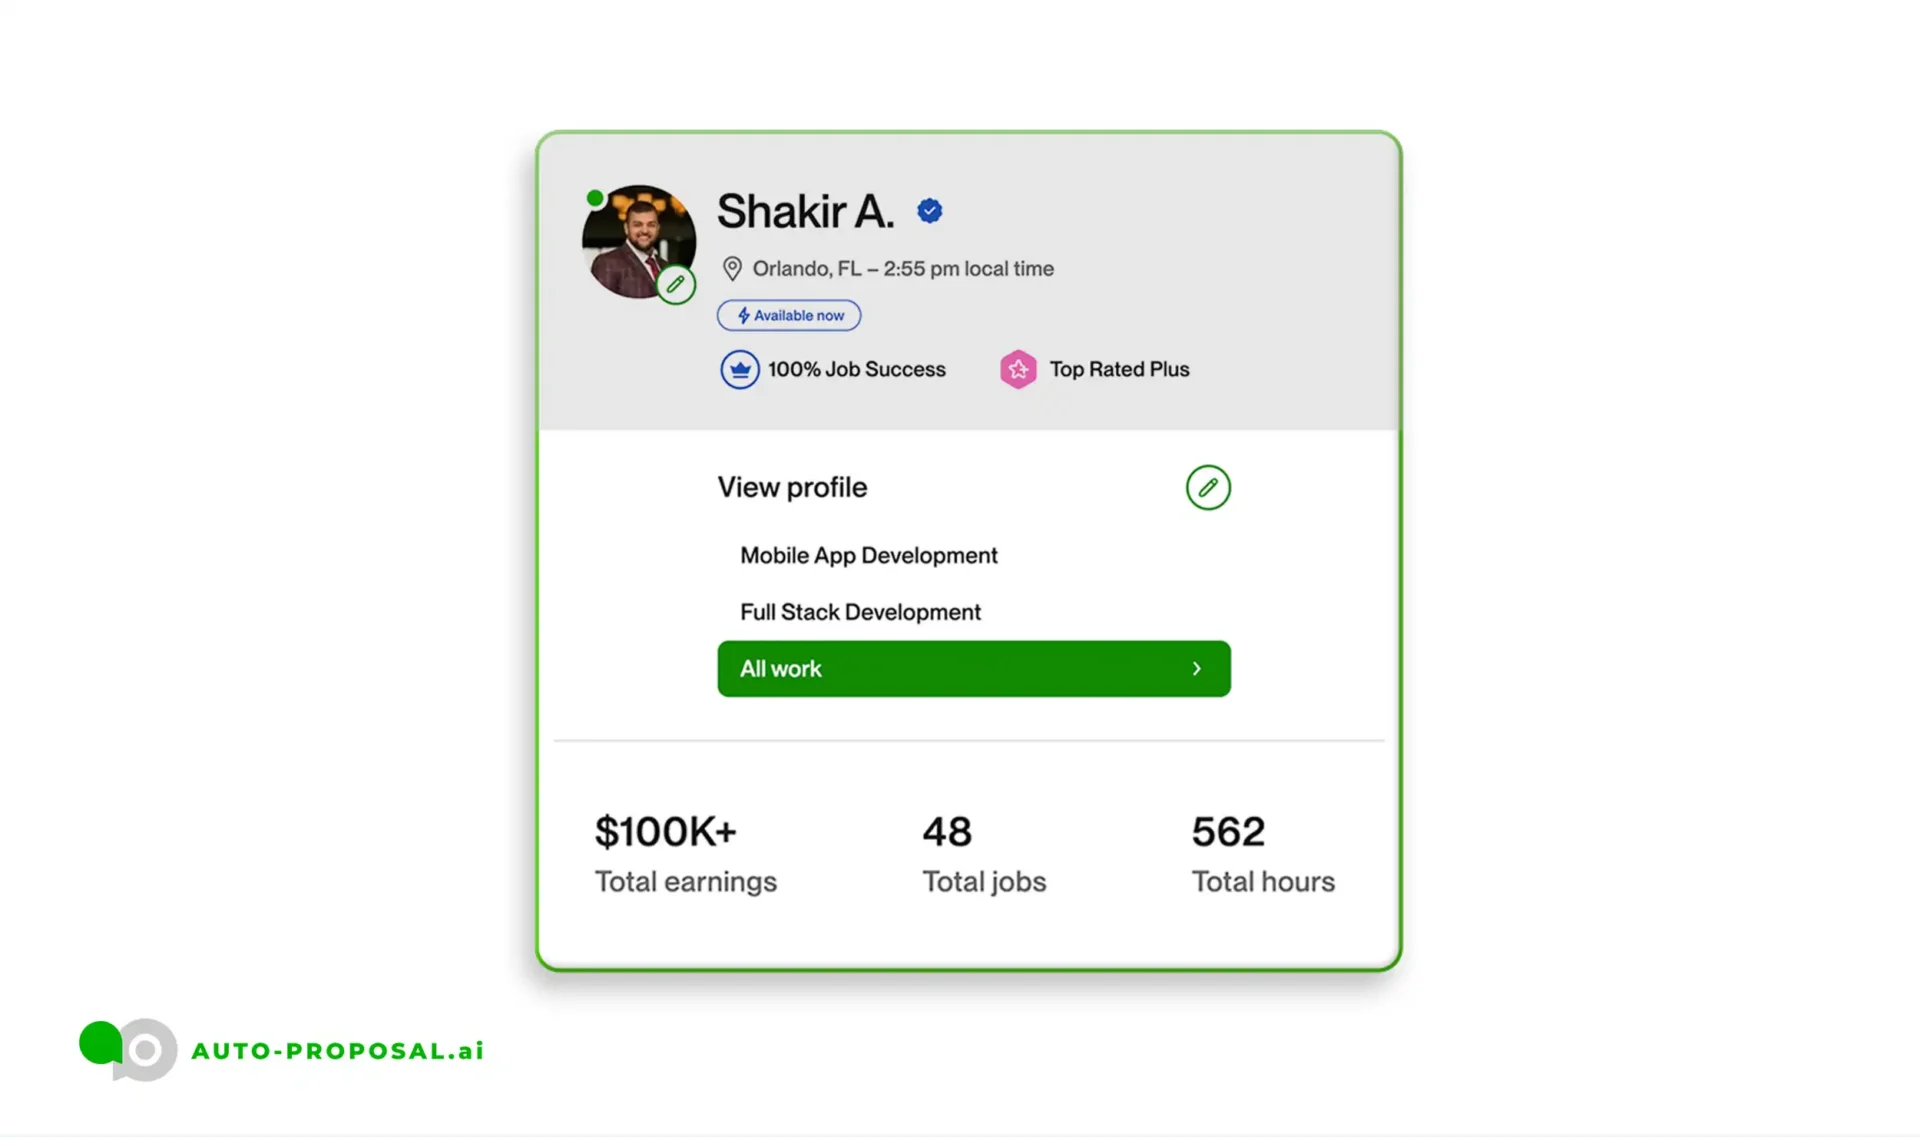1920x1137 pixels.
Task: Open the View profile heading
Action: (x=792, y=488)
